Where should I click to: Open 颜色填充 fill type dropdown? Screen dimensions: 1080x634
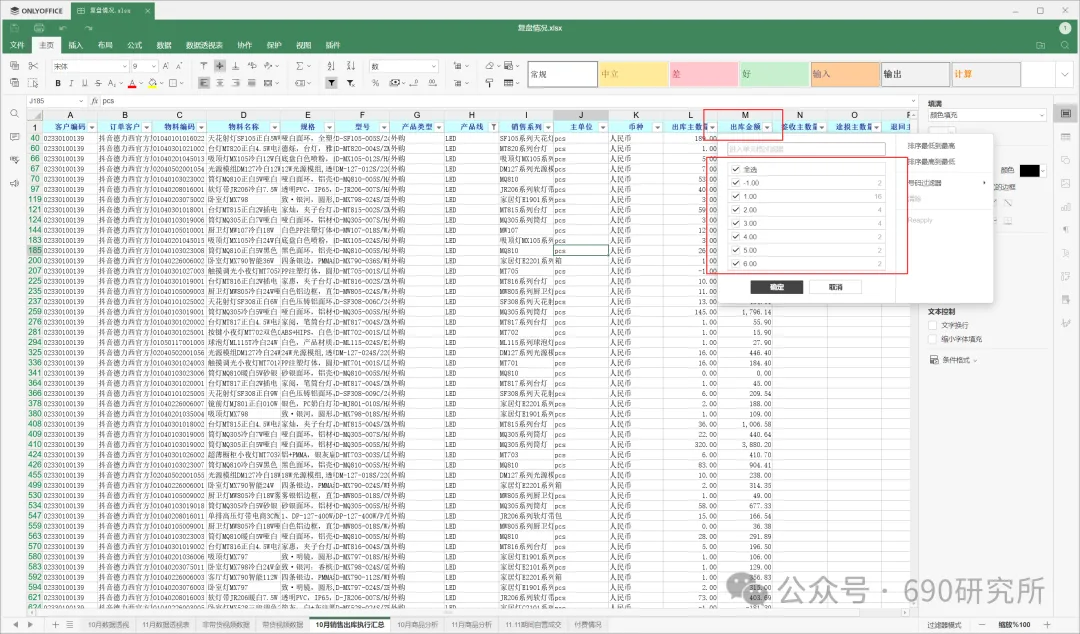point(987,115)
